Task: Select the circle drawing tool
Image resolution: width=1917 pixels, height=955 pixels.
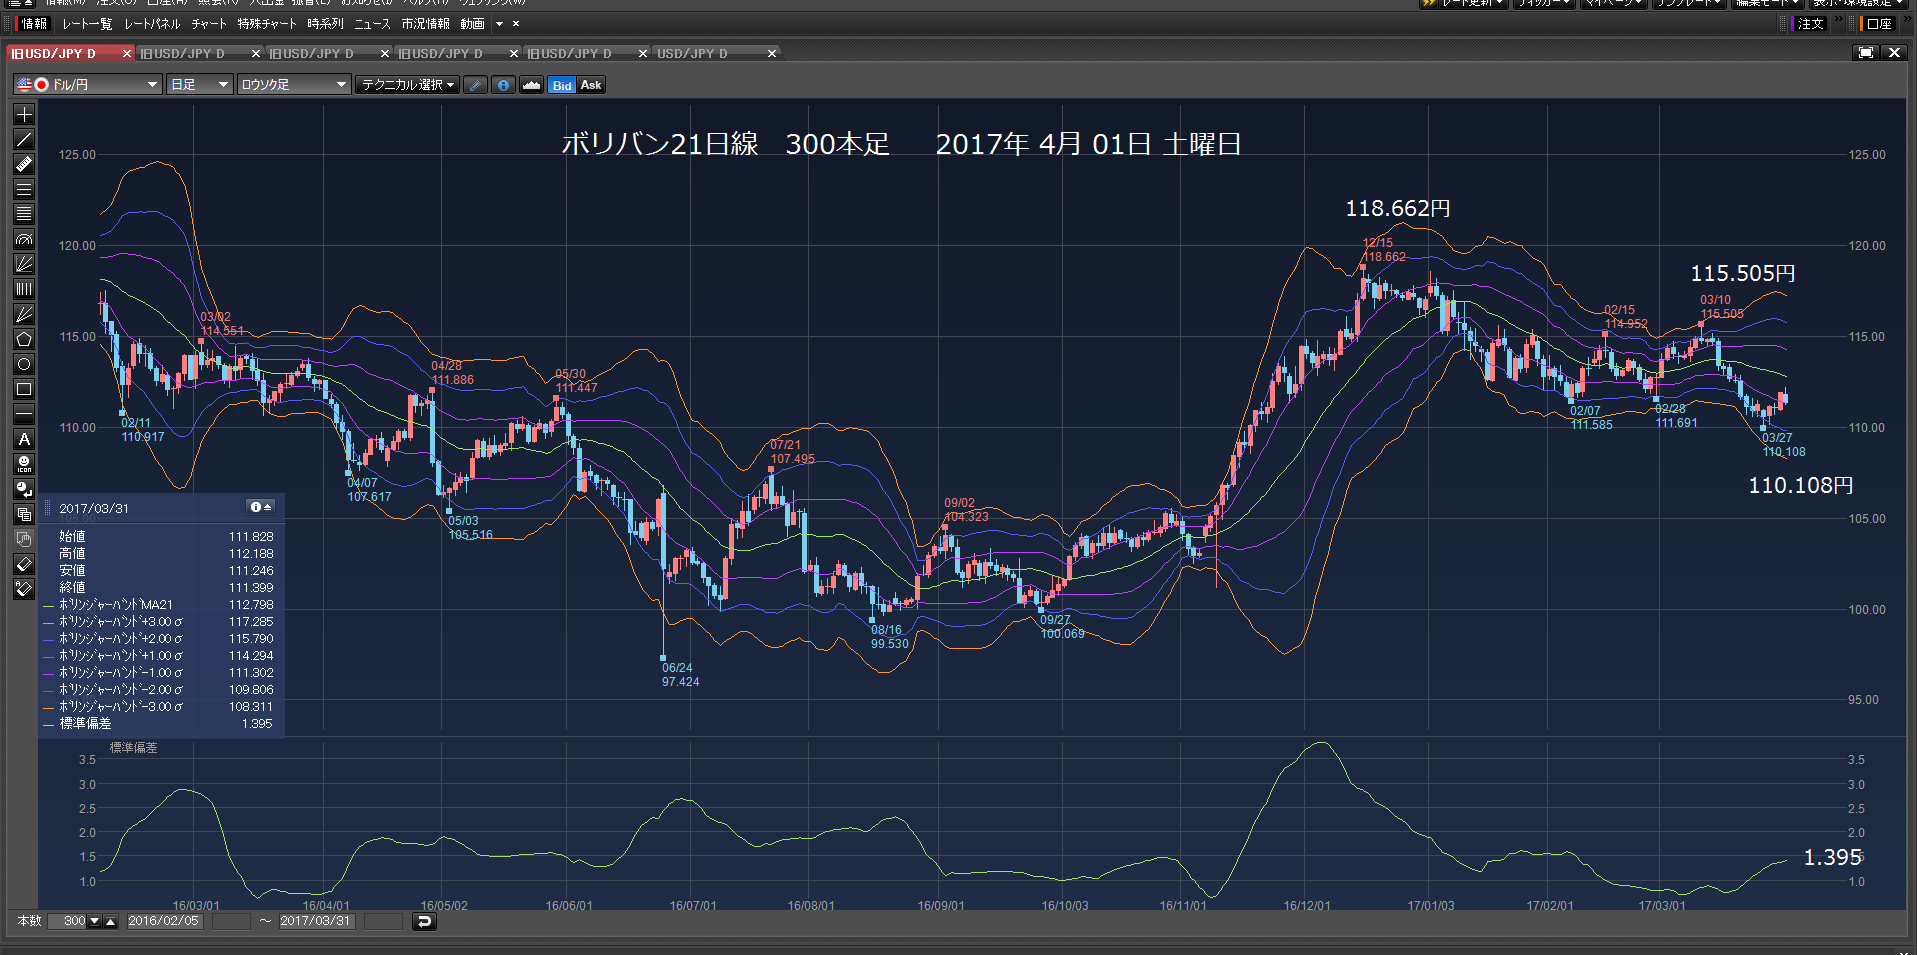Action: pos(24,364)
